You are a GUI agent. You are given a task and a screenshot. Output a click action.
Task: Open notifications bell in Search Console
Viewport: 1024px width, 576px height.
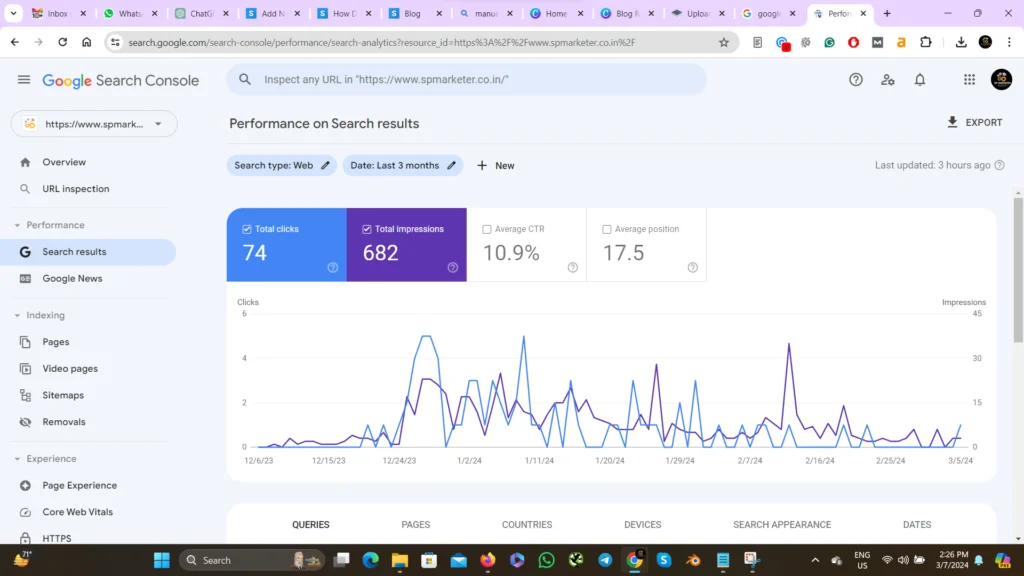click(x=920, y=80)
